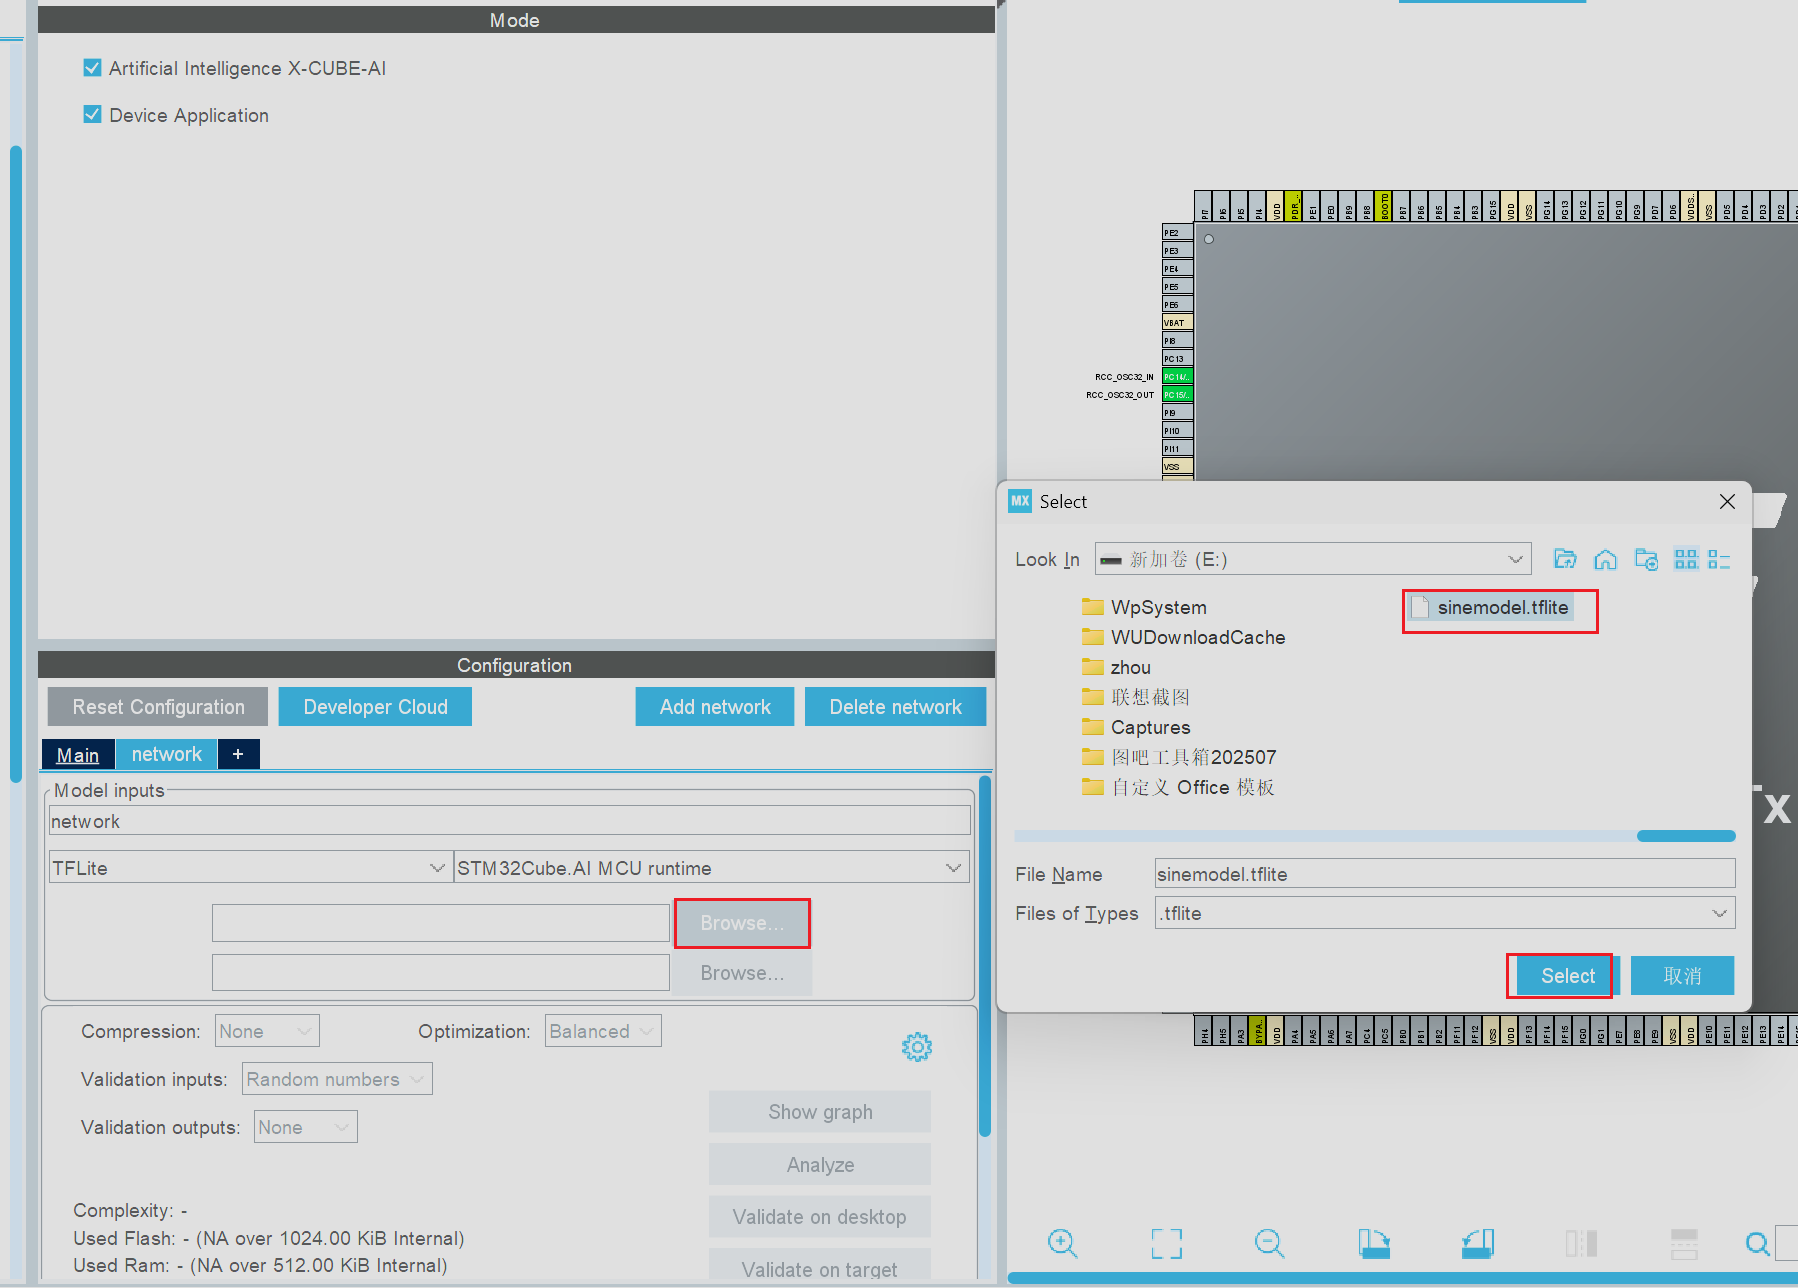Screen dimensions: 1798x1288
Task: Open Developer Cloud
Action: pos(375,707)
